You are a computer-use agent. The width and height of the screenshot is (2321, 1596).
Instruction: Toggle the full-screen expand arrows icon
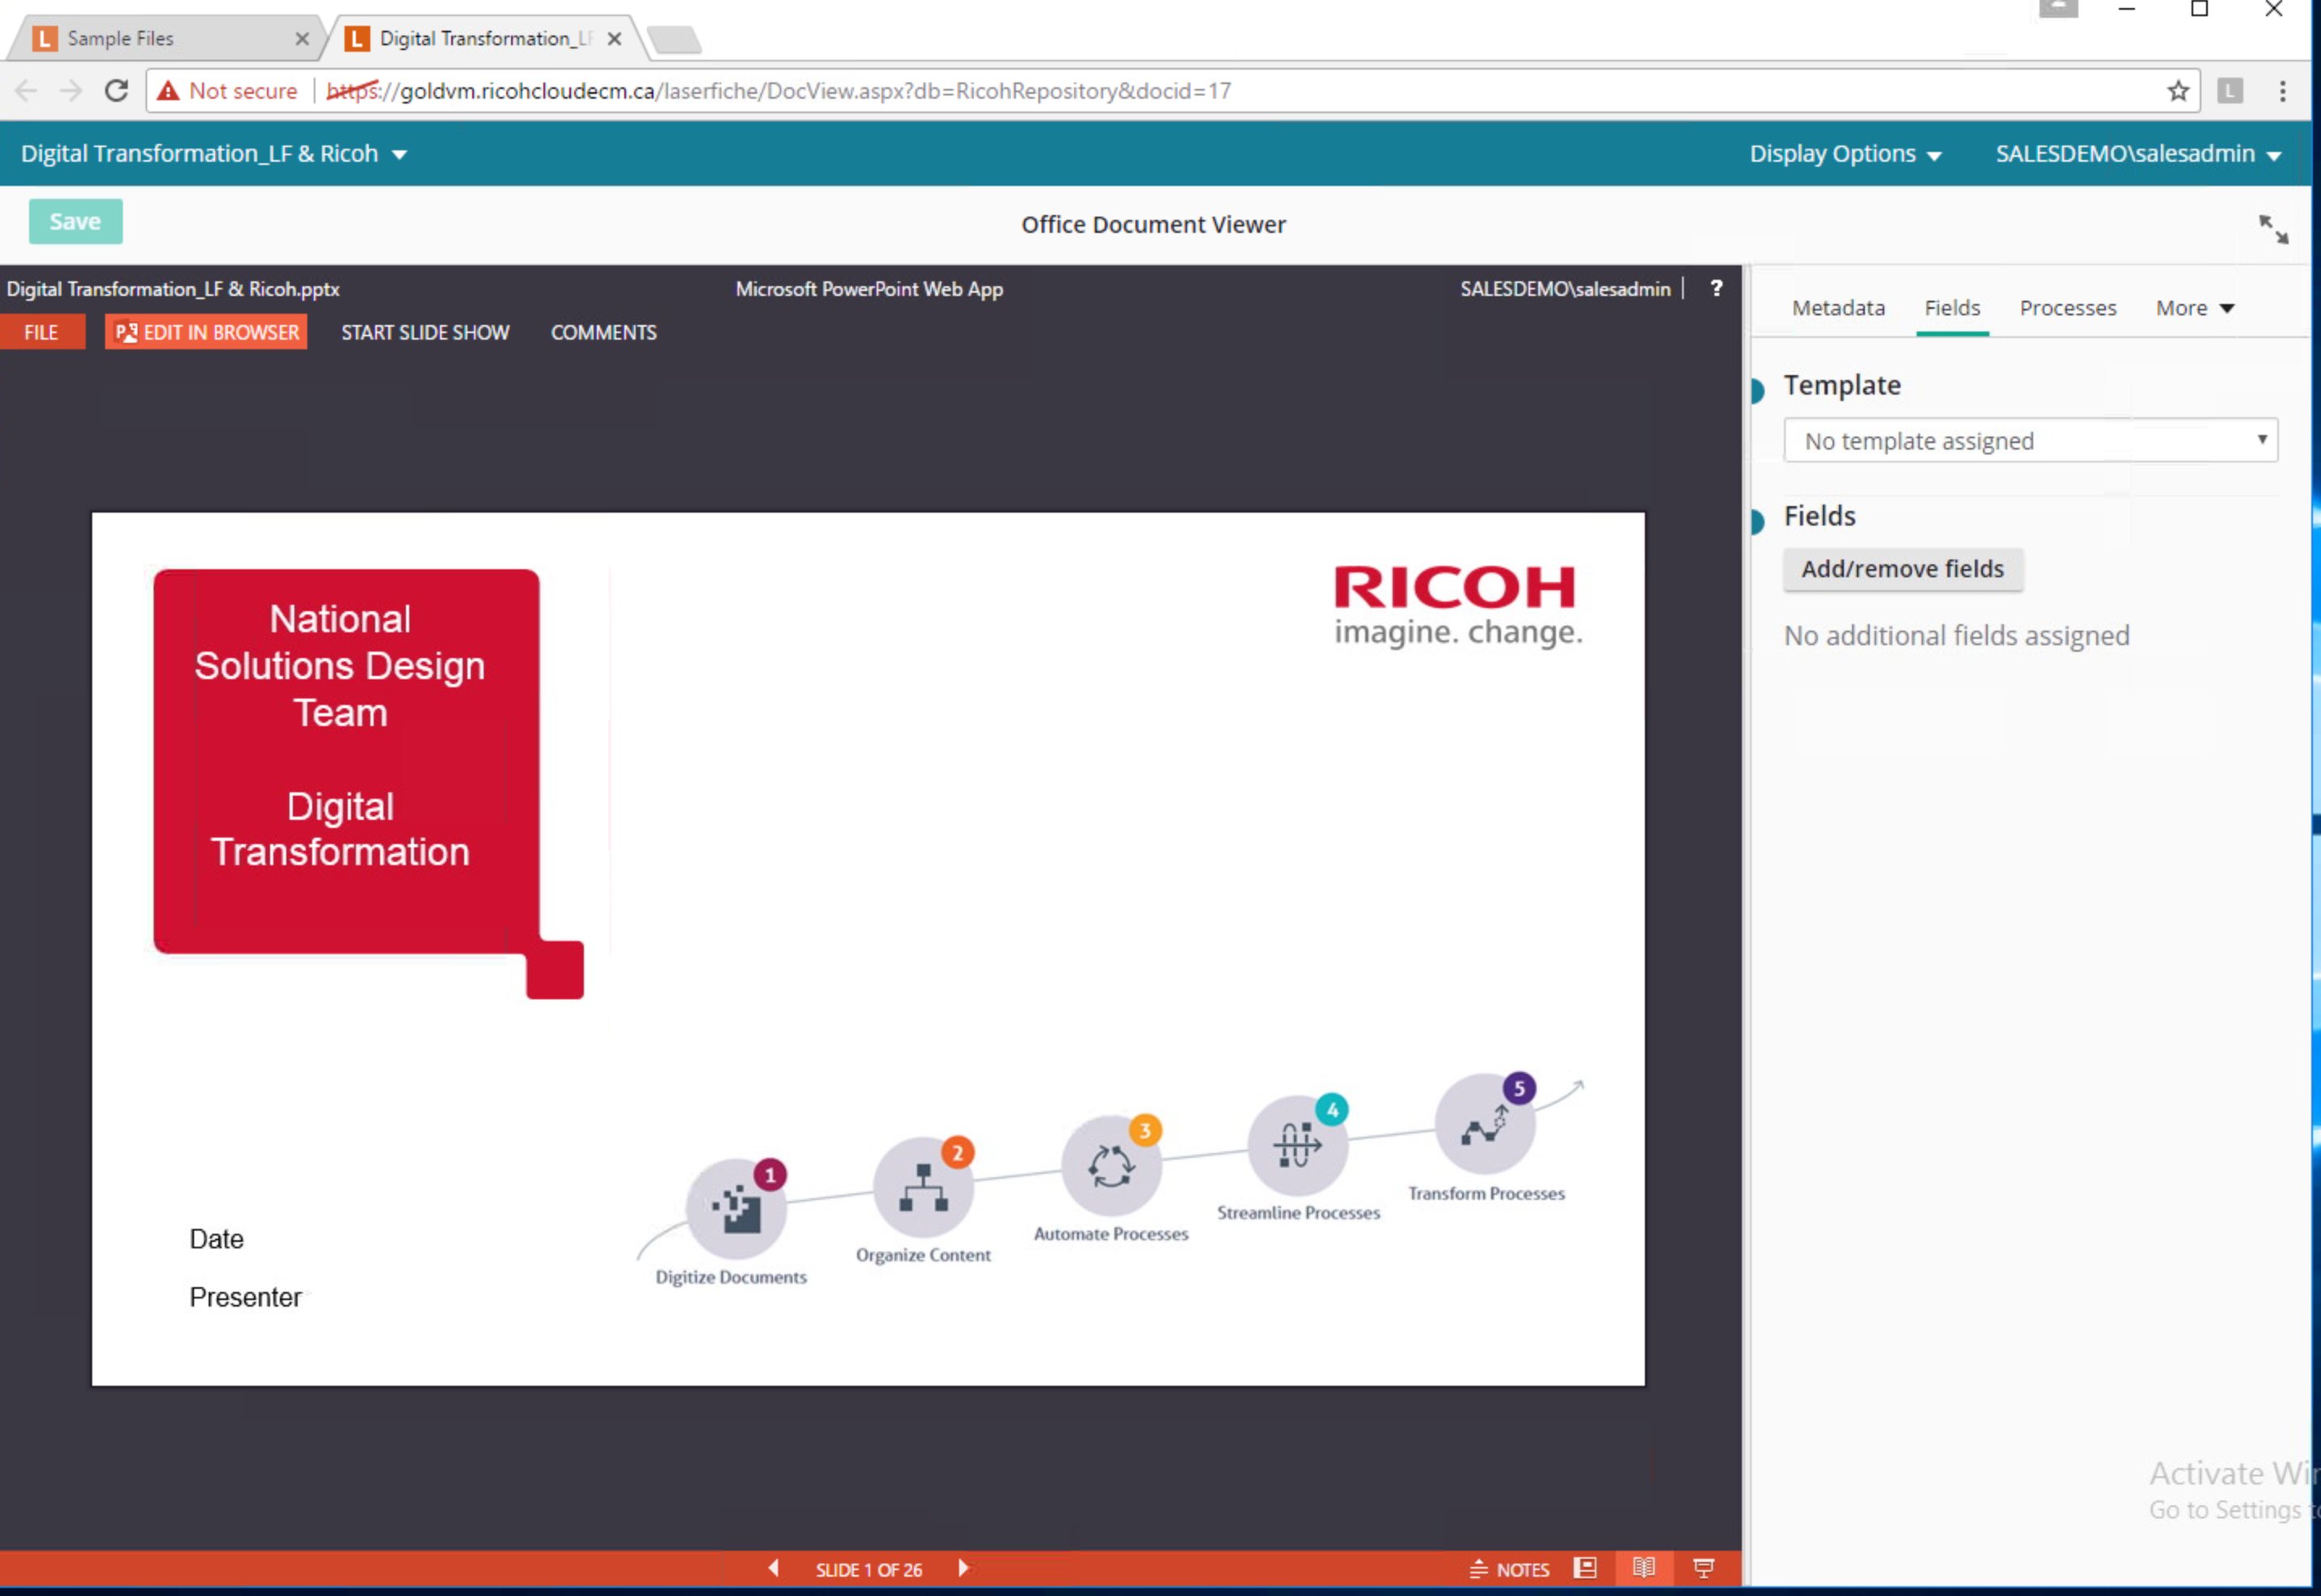tap(2273, 229)
